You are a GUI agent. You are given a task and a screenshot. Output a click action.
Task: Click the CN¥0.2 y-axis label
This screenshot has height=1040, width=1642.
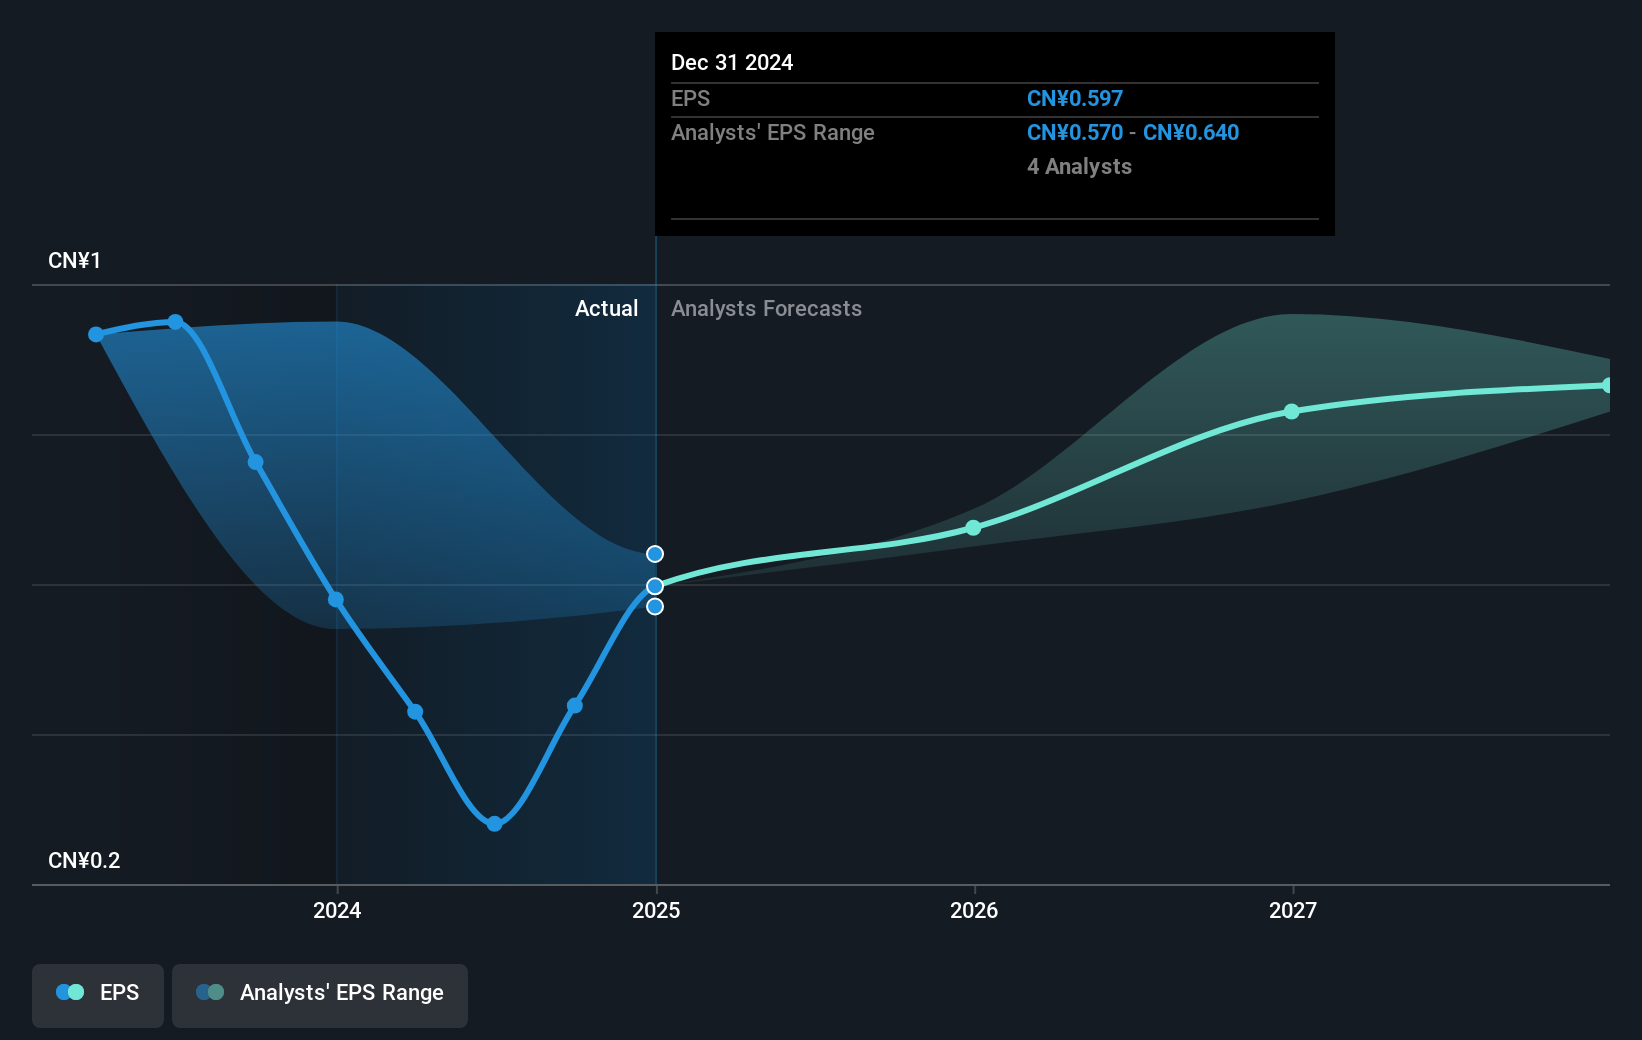[84, 861]
